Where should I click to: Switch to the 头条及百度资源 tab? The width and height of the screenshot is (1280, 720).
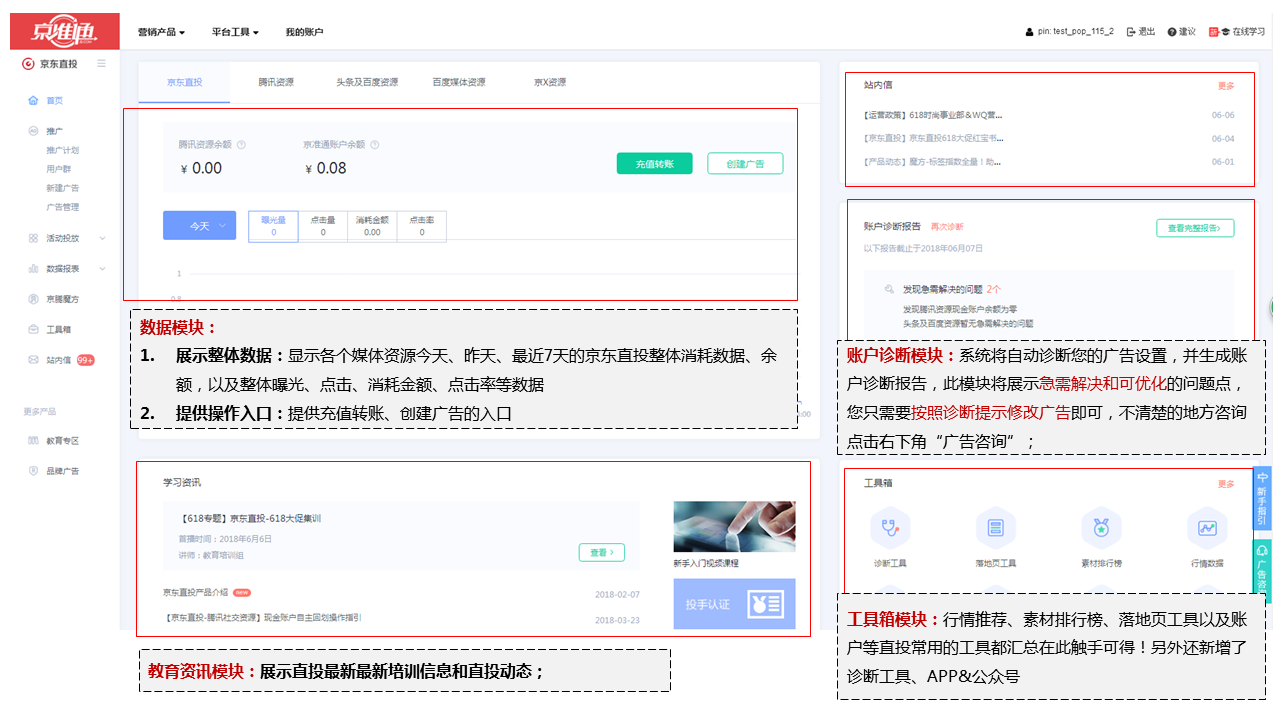pyautogui.click(x=367, y=82)
